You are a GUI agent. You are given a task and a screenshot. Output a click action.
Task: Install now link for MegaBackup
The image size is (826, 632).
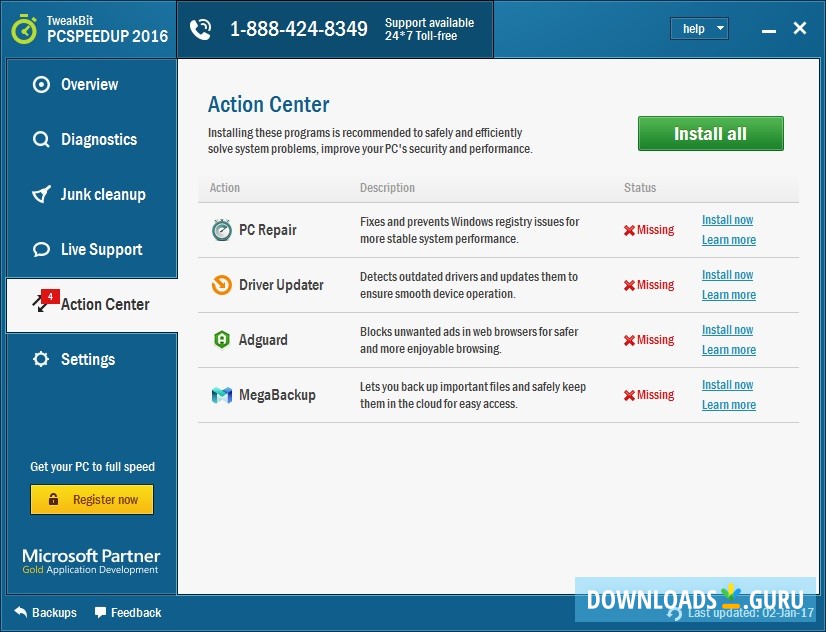pos(727,384)
